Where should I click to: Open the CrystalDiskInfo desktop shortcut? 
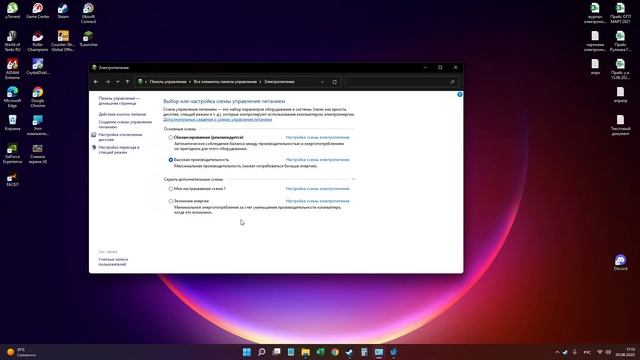click(38, 67)
